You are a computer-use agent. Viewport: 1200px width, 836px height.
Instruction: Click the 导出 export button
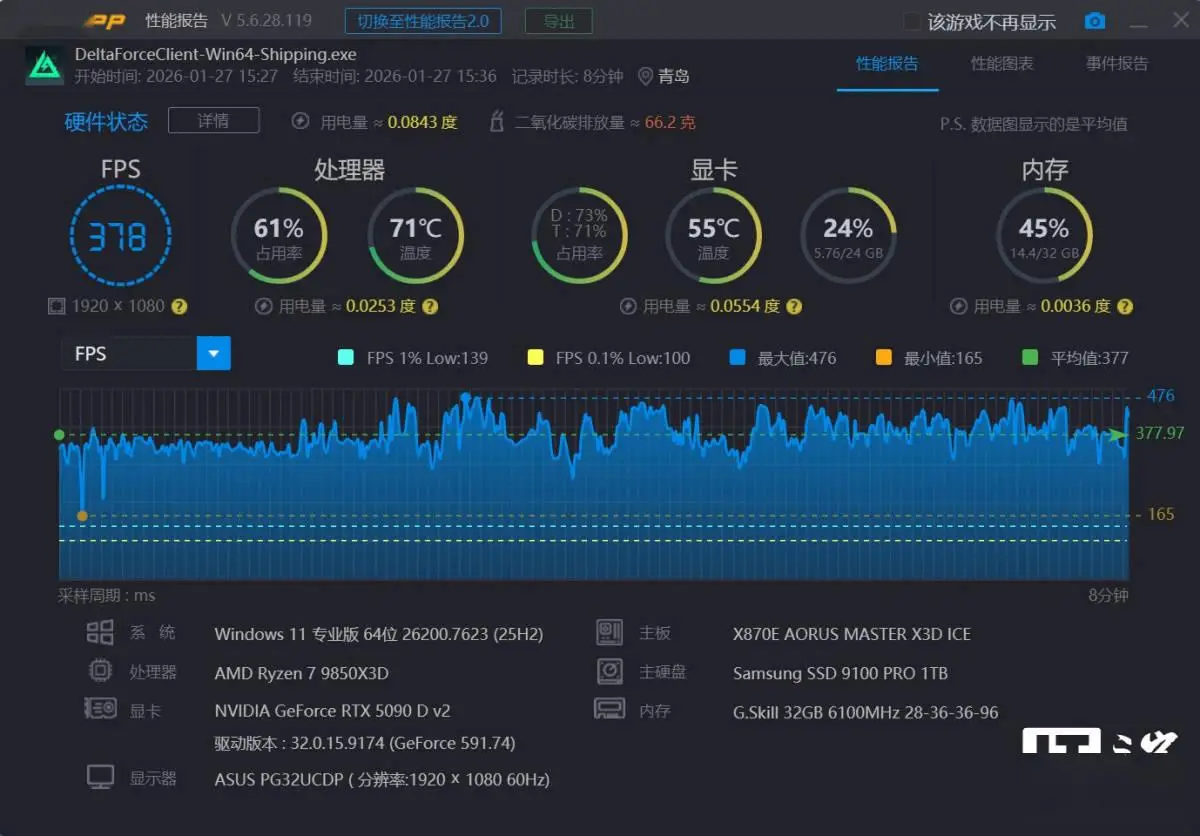(558, 20)
